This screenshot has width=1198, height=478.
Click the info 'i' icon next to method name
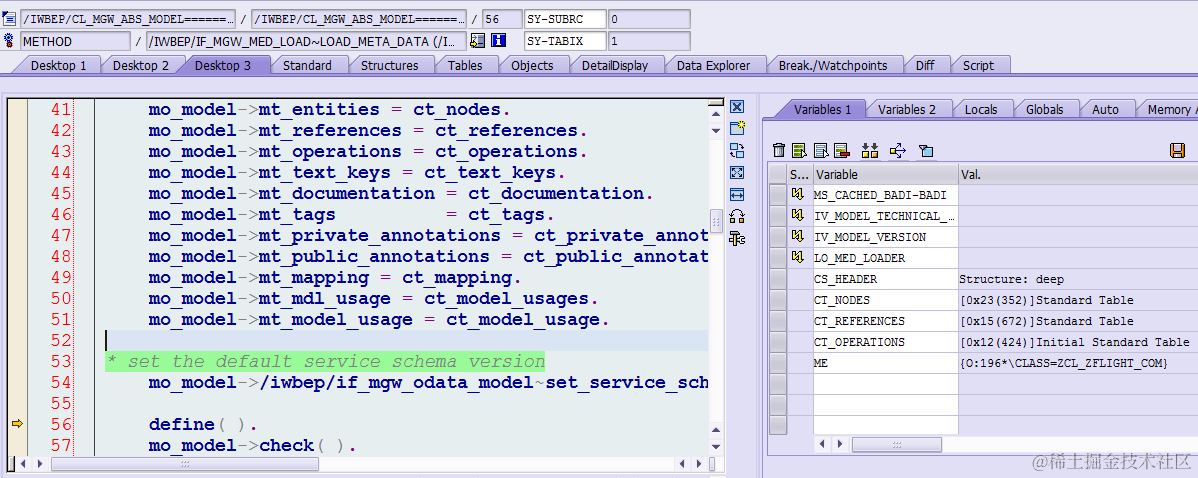pos(499,41)
